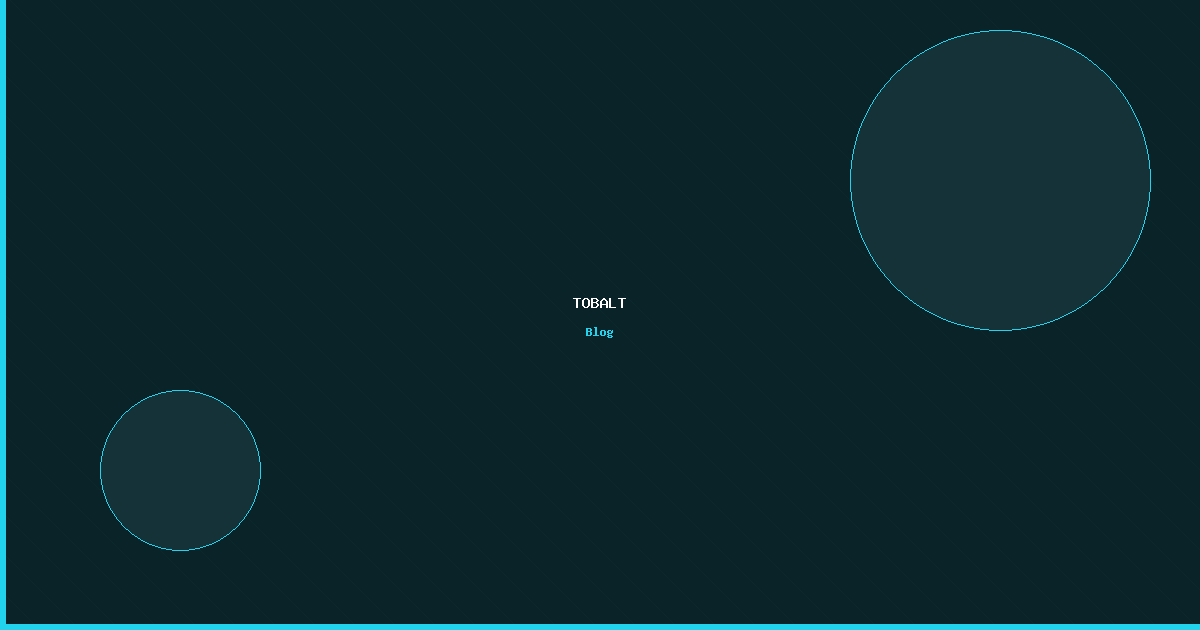The height and width of the screenshot is (630, 1200).
Task: Click the top edge of small circle outline
Action: coord(180,390)
